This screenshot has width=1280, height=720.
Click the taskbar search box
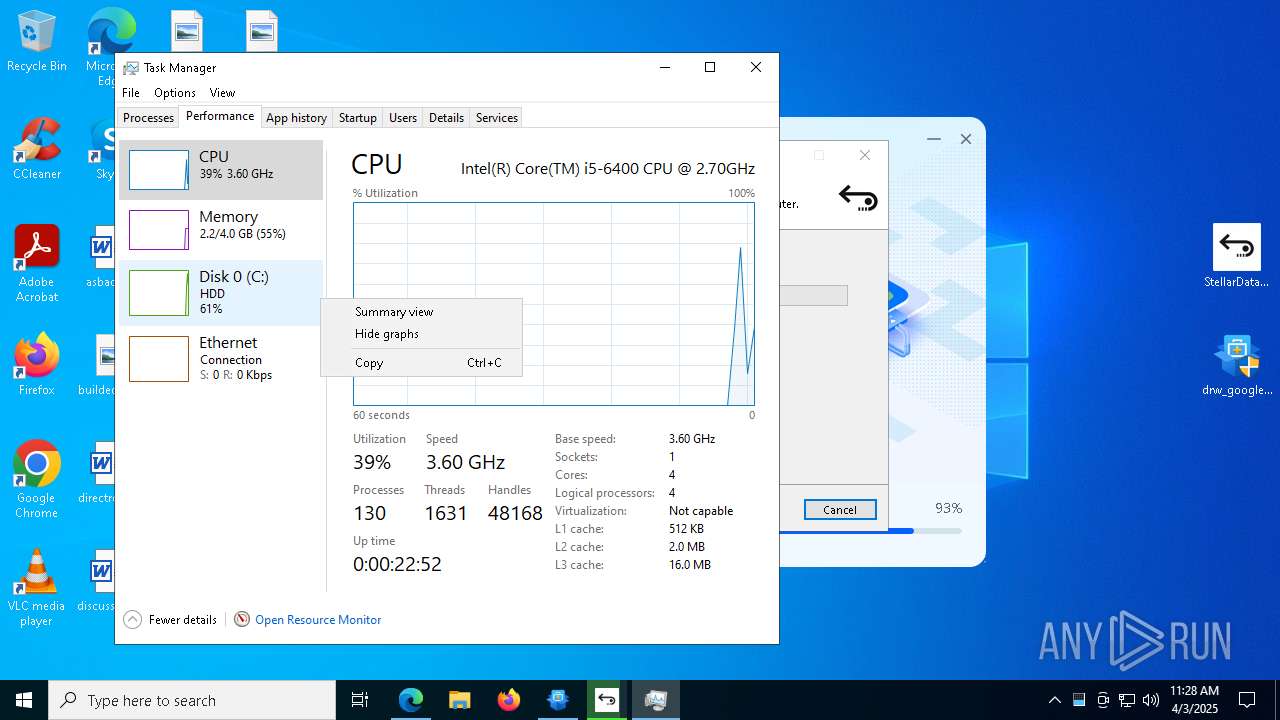(192, 700)
